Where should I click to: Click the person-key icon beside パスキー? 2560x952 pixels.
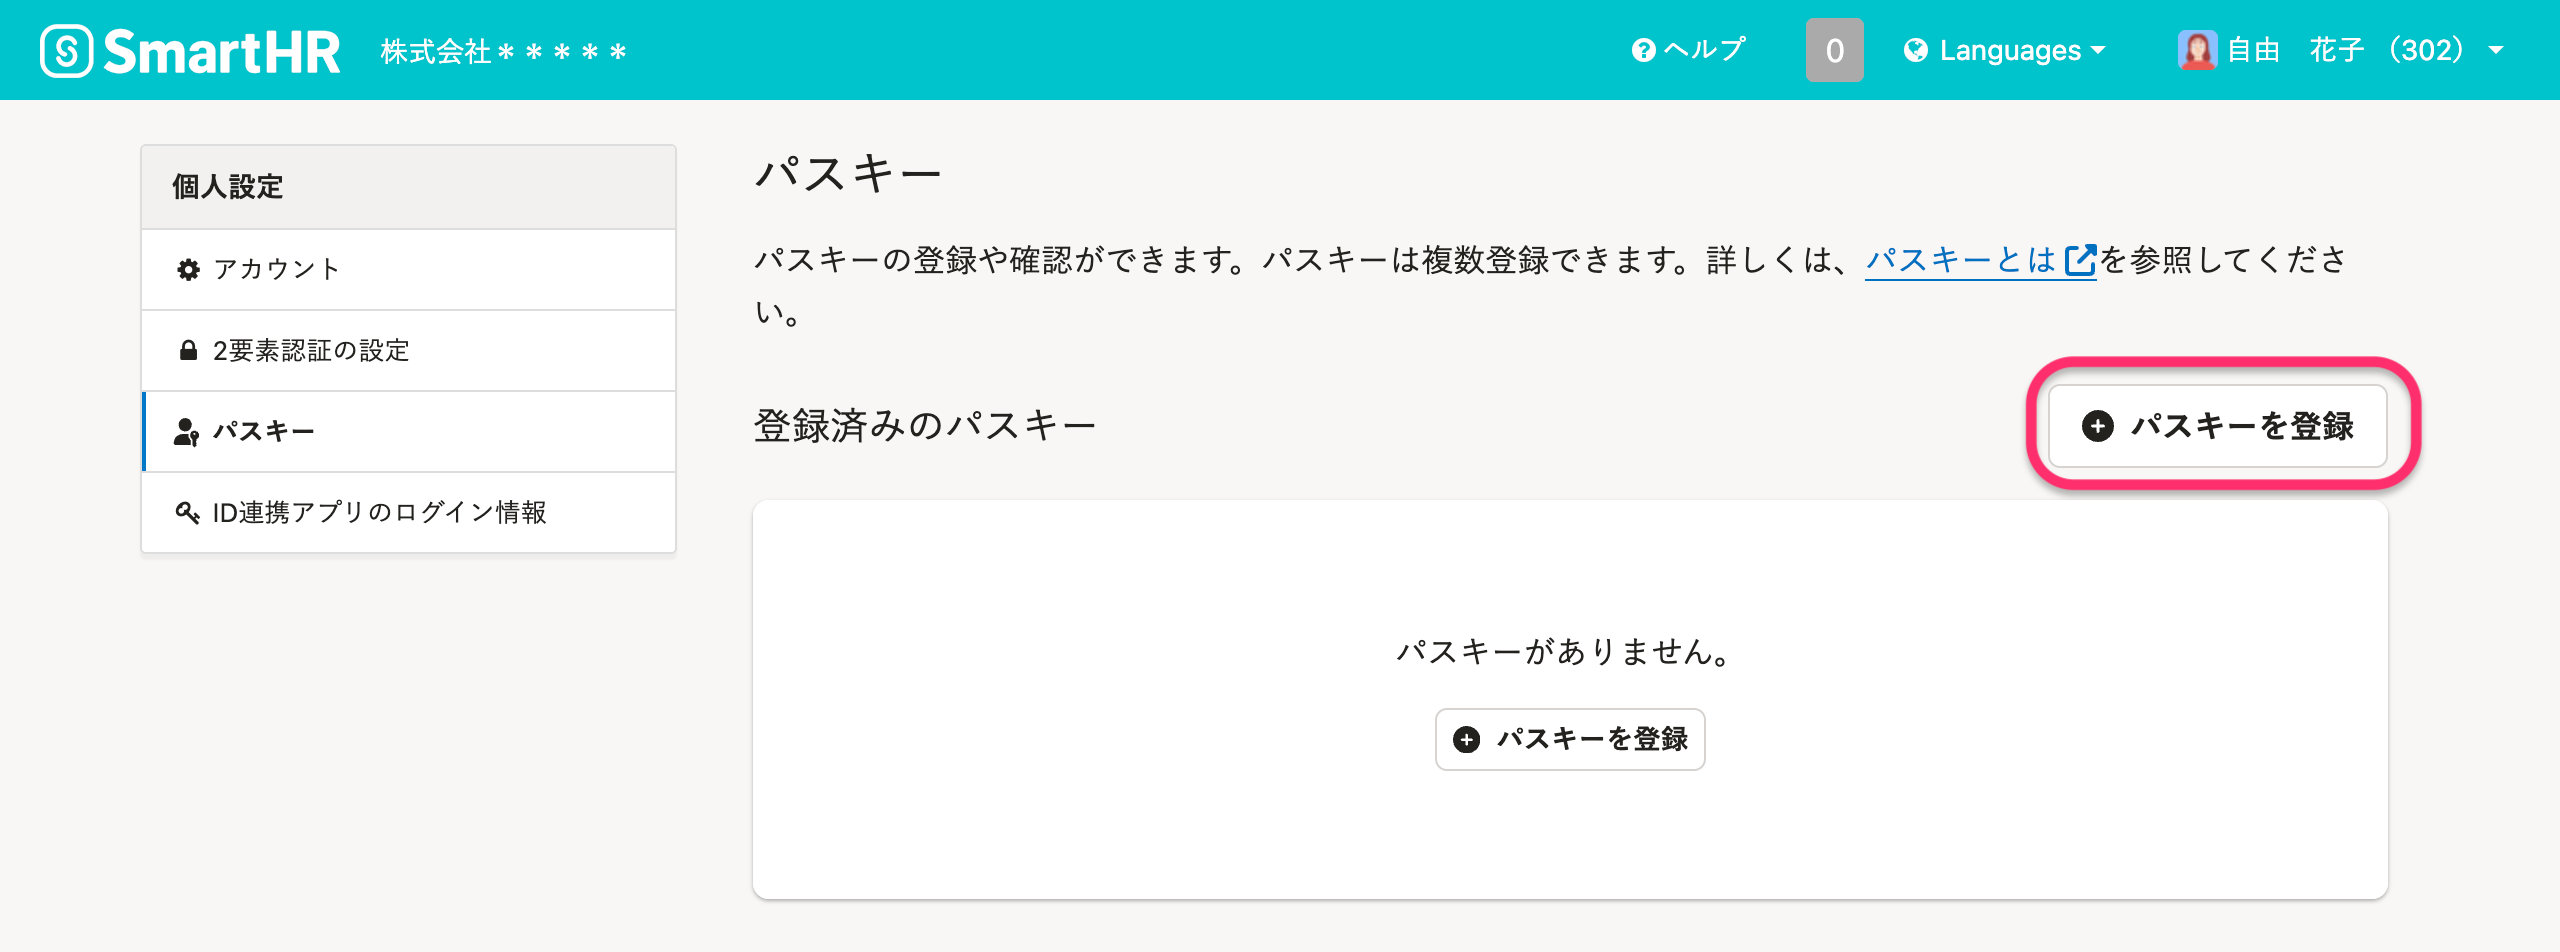(x=187, y=432)
